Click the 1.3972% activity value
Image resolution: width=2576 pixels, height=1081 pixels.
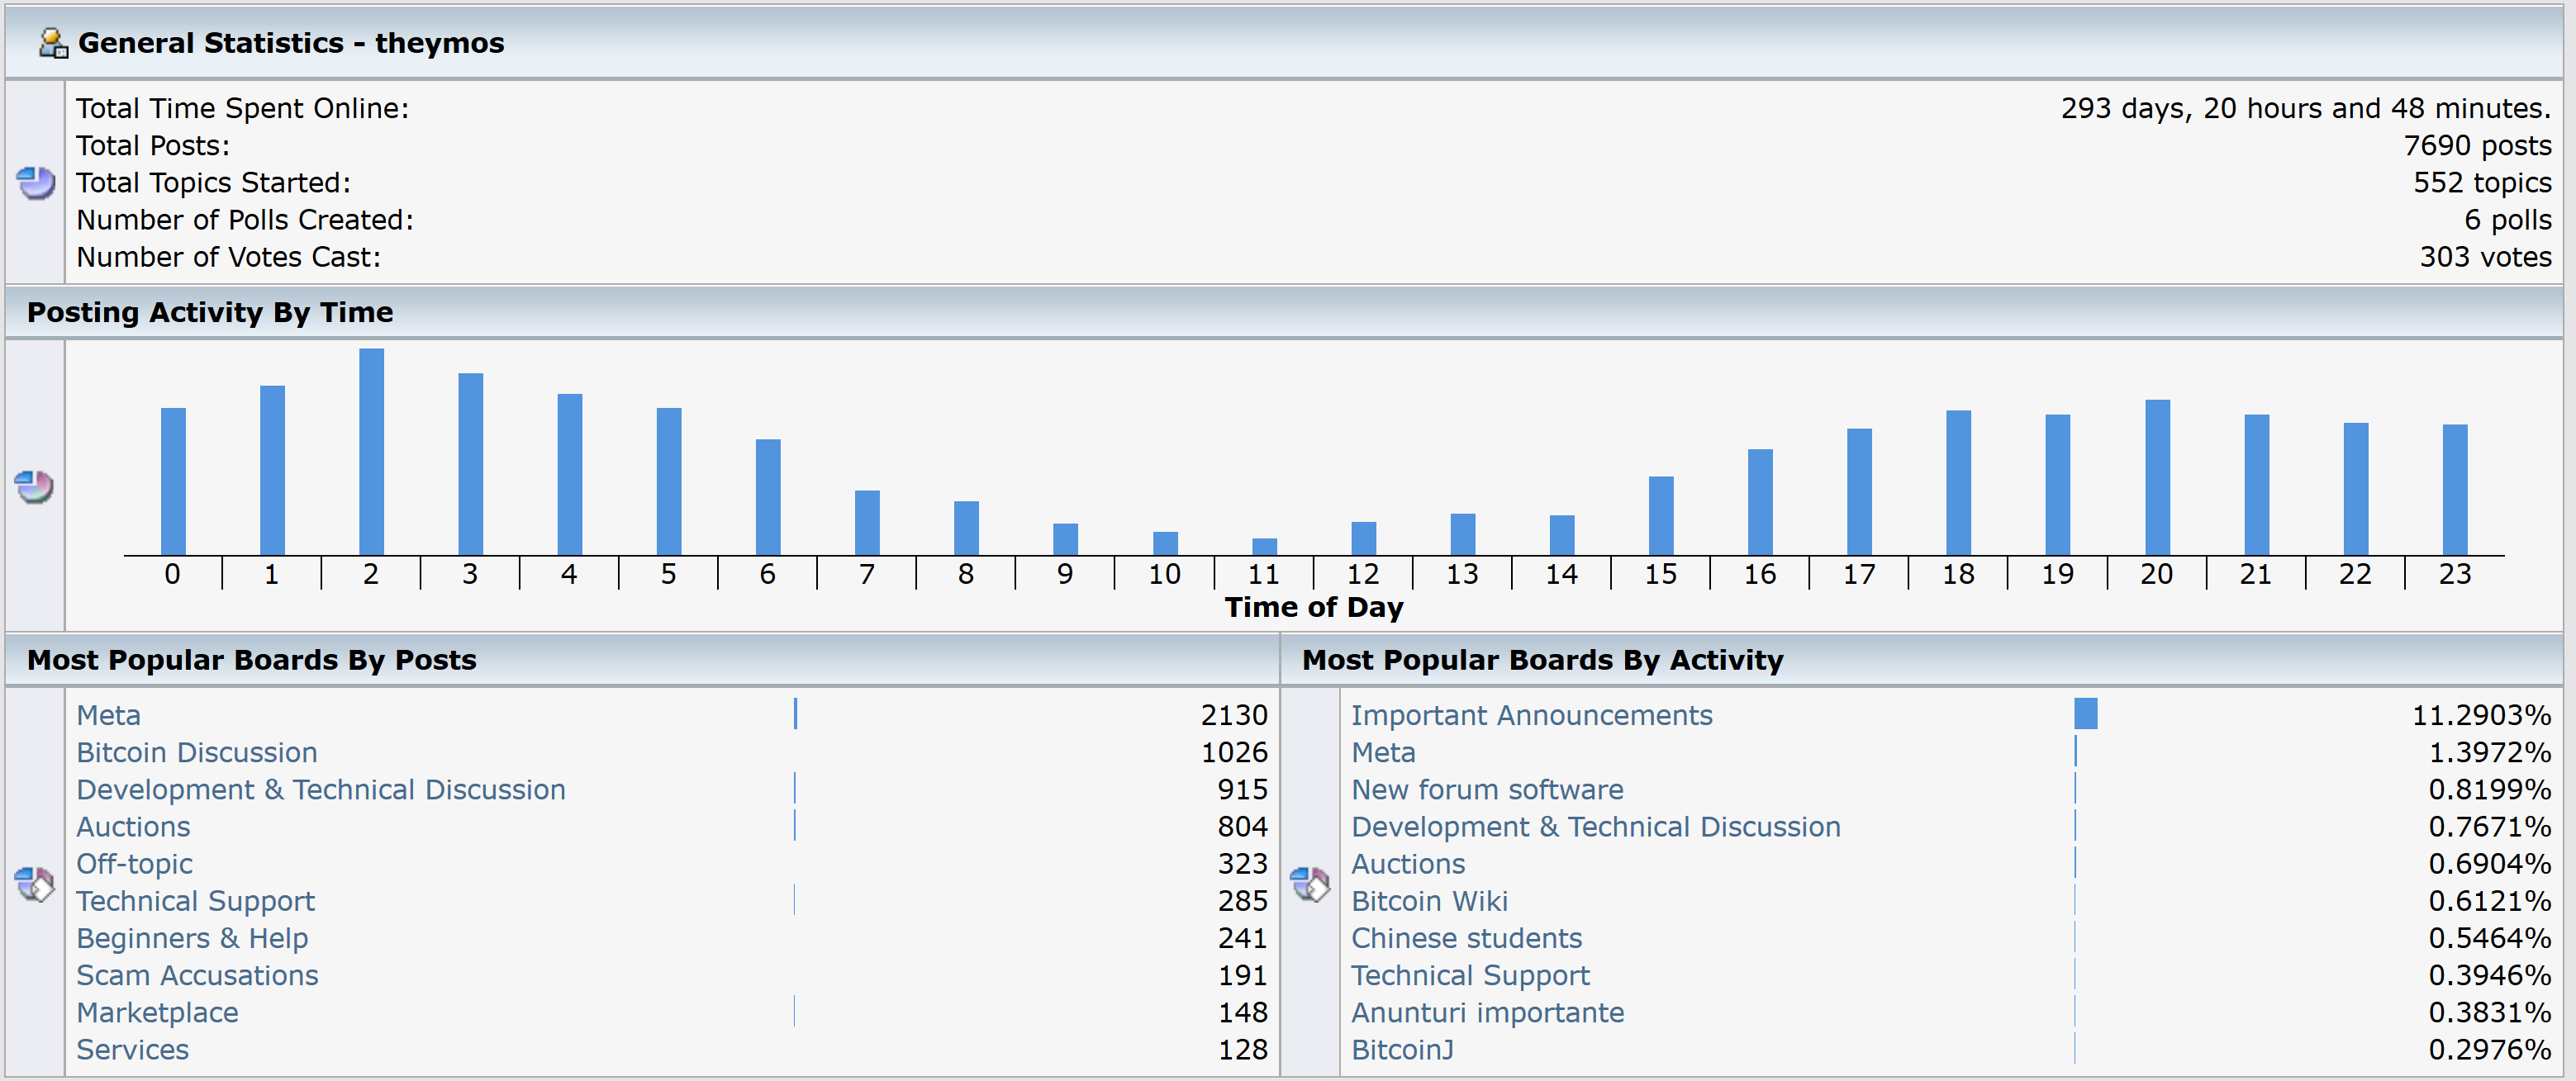[2490, 752]
